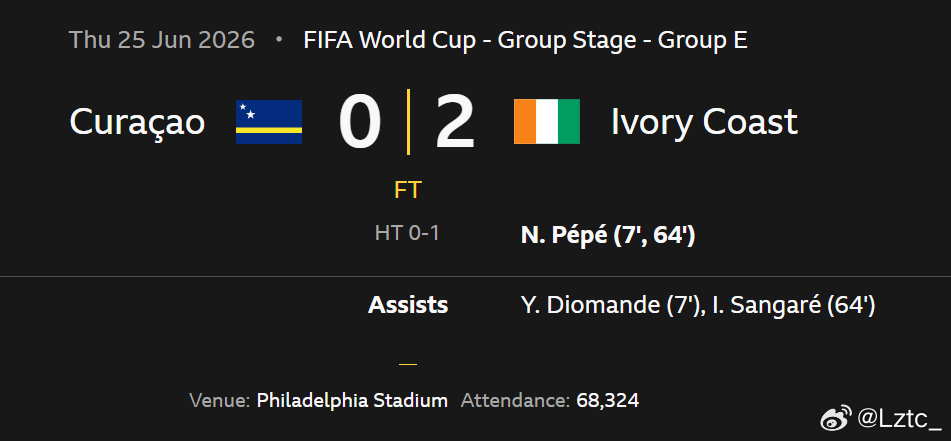The height and width of the screenshot is (441, 951).
Task: Open the @Lztc_ Weibo handle
Action: 900,418
